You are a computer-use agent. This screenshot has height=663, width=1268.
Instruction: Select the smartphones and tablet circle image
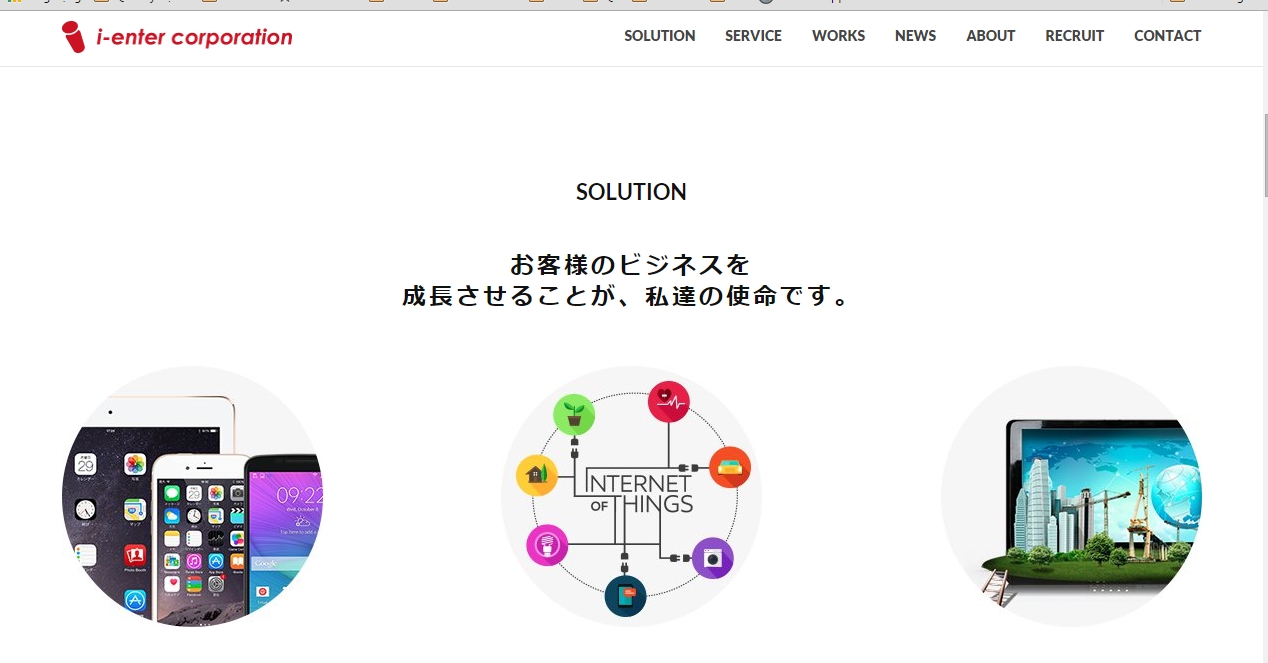192,496
